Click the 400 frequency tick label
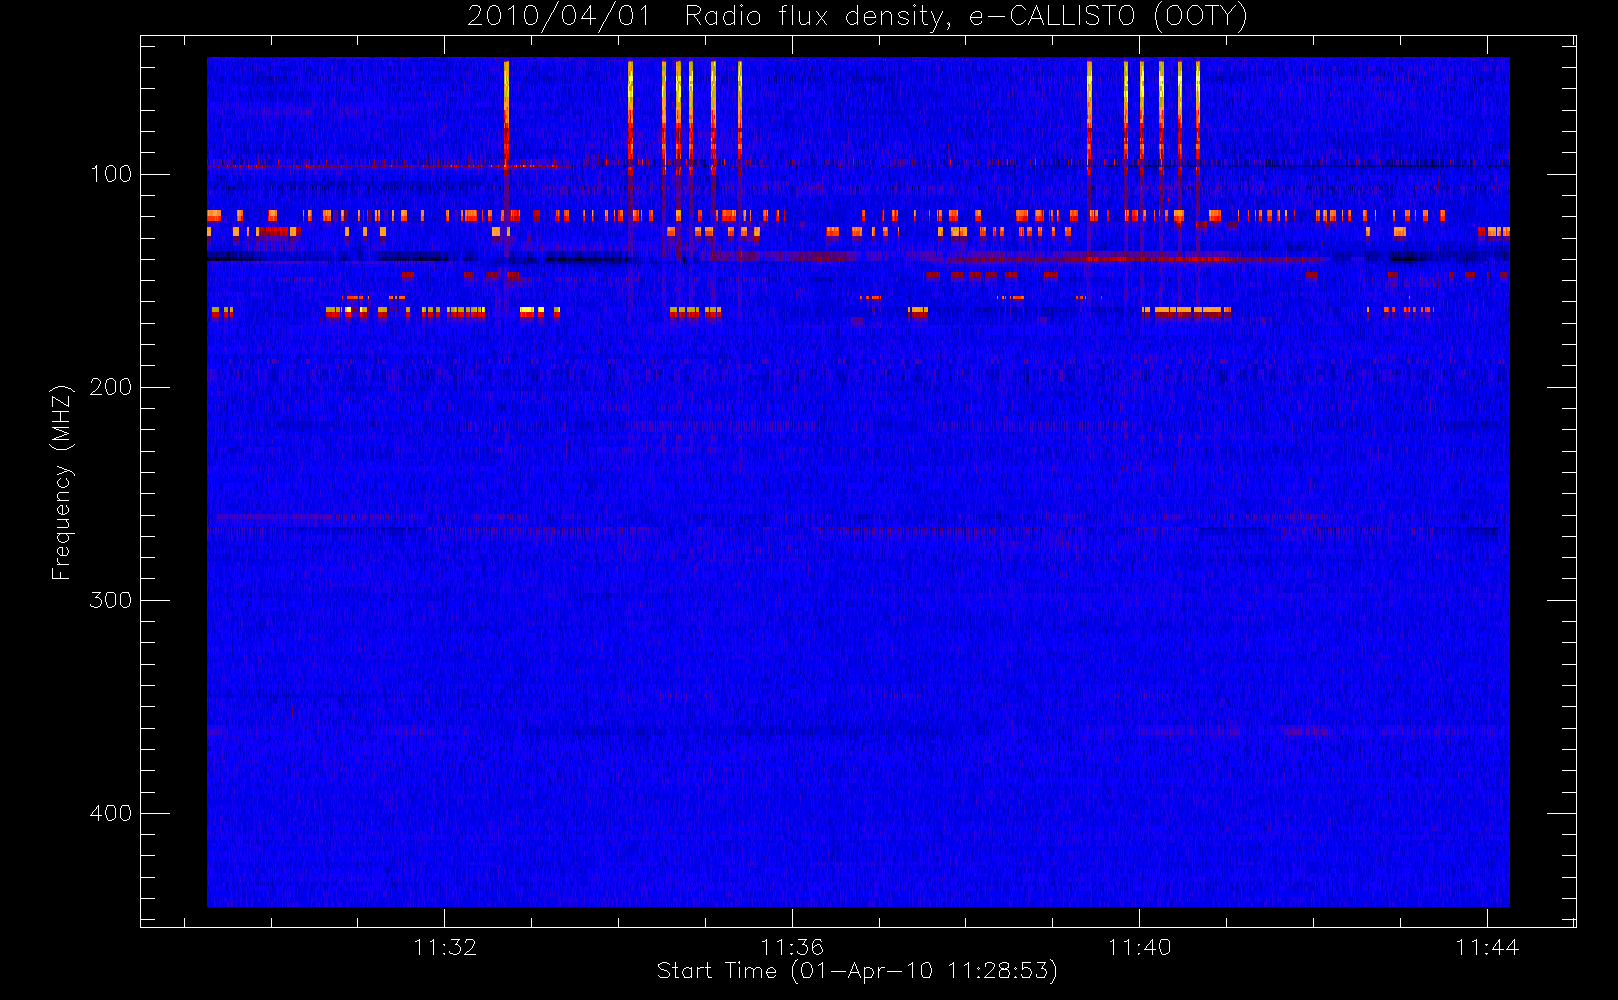Viewport: 1618px width, 1000px height. pos(110,813)
